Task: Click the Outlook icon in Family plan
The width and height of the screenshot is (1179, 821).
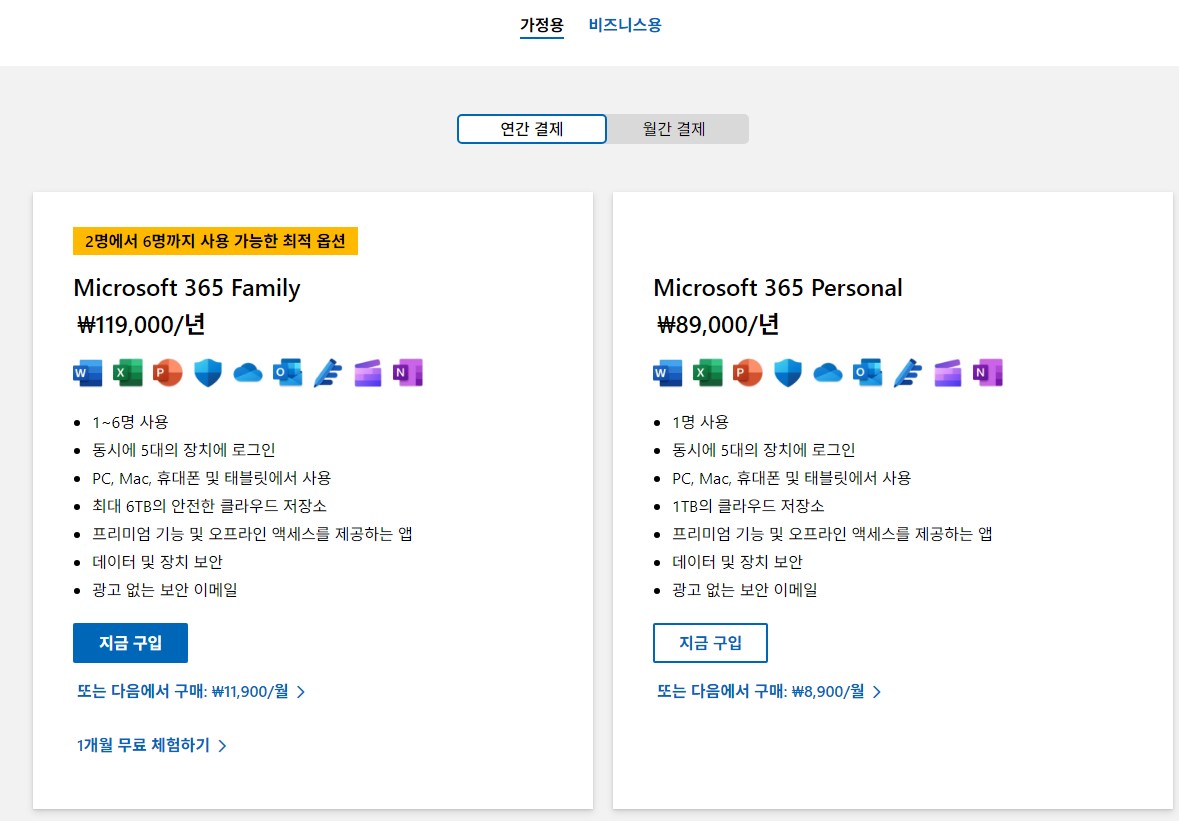Action: point(287,373)
